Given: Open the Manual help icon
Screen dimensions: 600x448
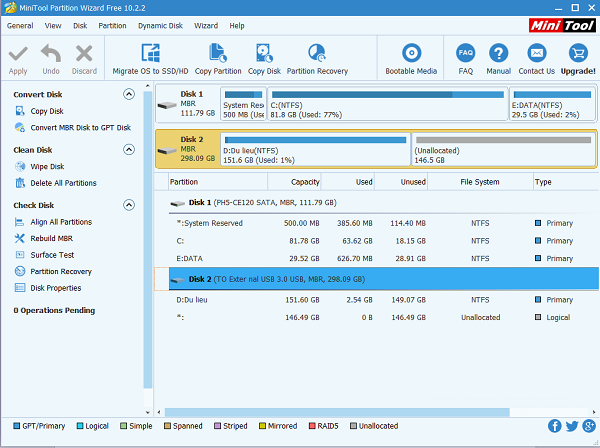Looking at the screenshot, I should click(x=498, y=53).
